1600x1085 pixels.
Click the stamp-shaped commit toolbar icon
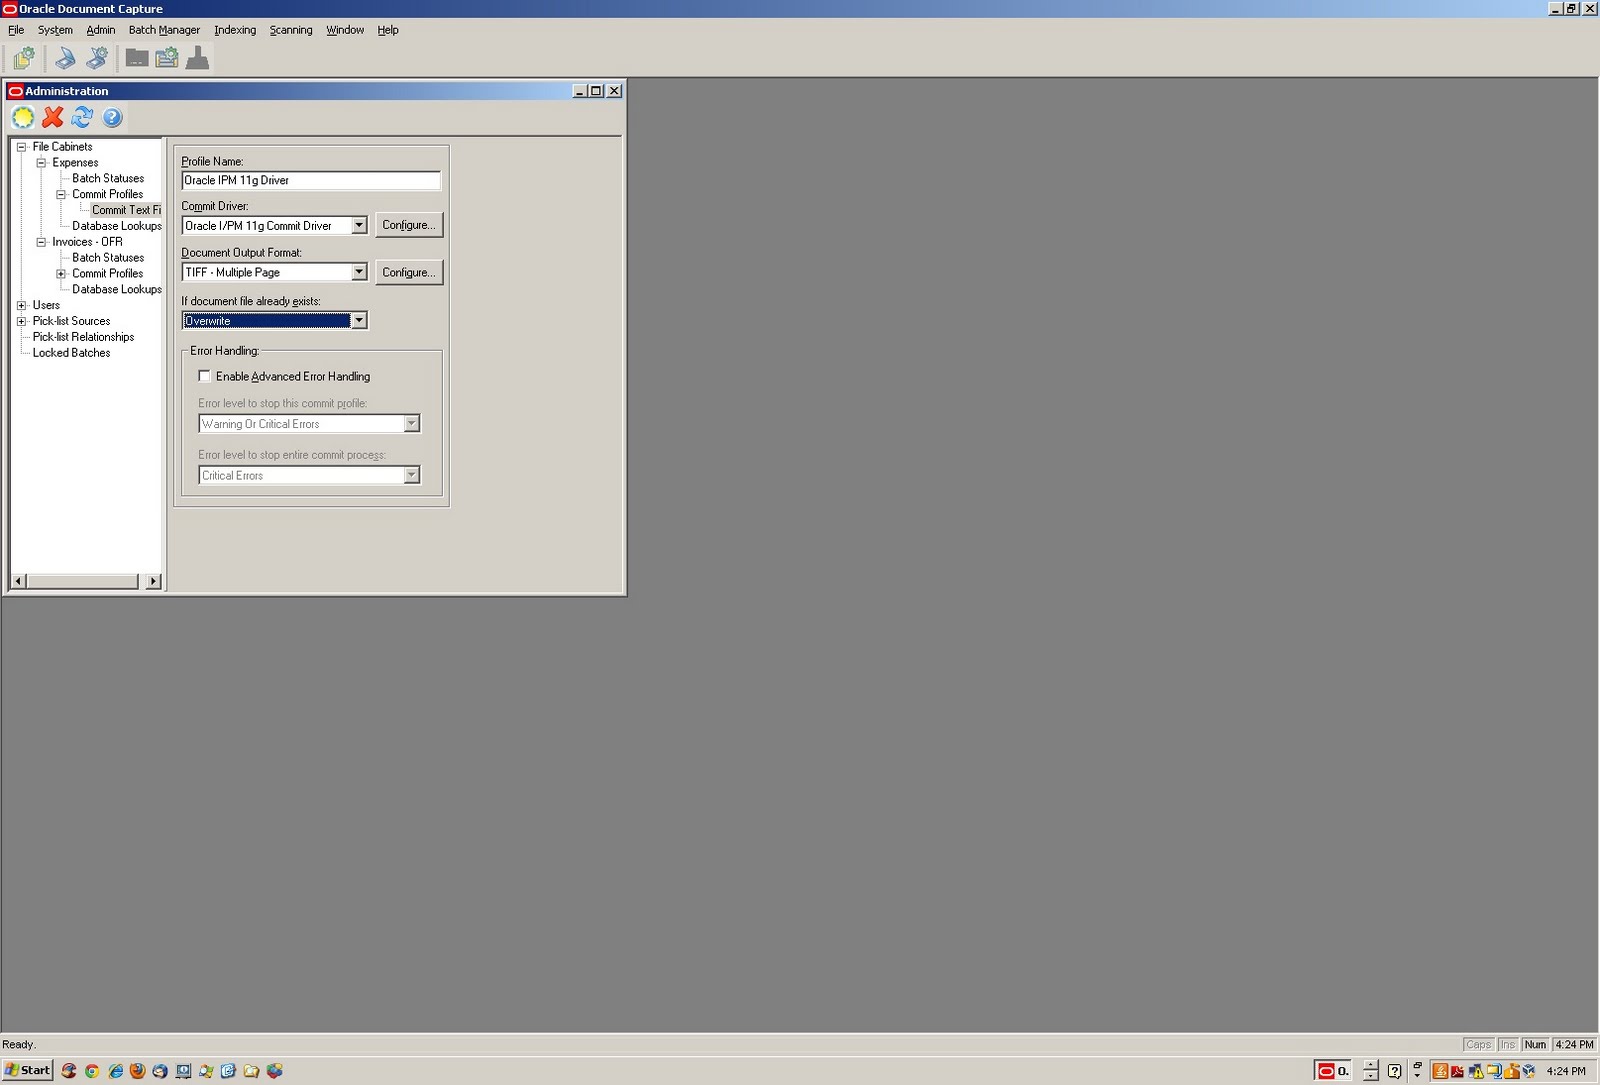(198, 58)
